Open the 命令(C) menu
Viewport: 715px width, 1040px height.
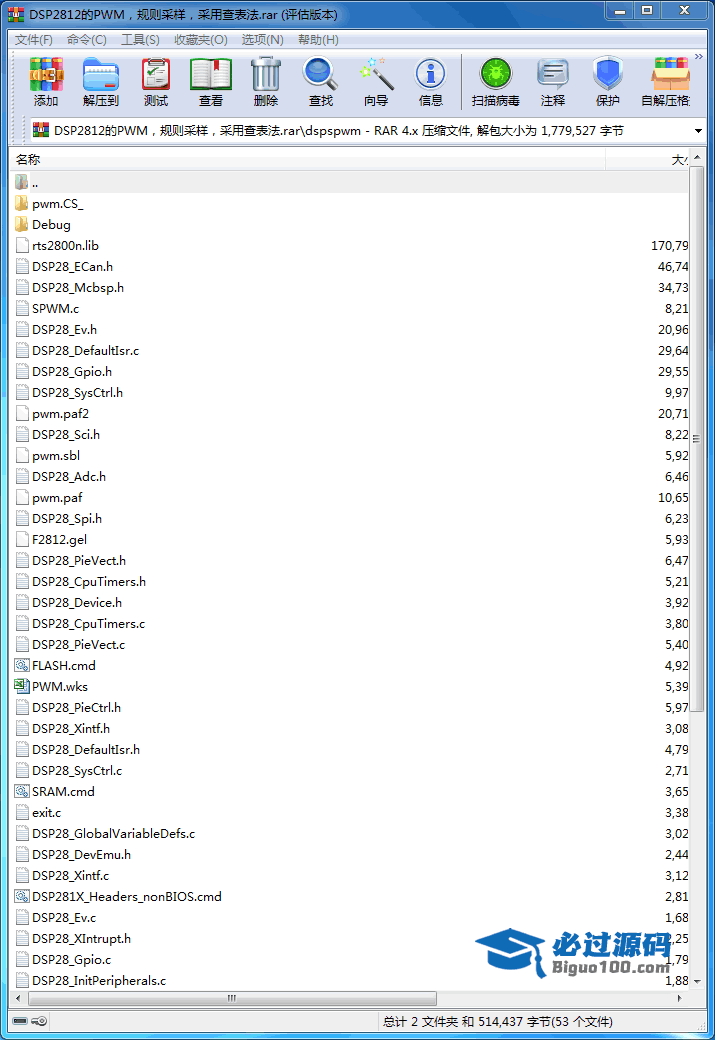[86, 40]
